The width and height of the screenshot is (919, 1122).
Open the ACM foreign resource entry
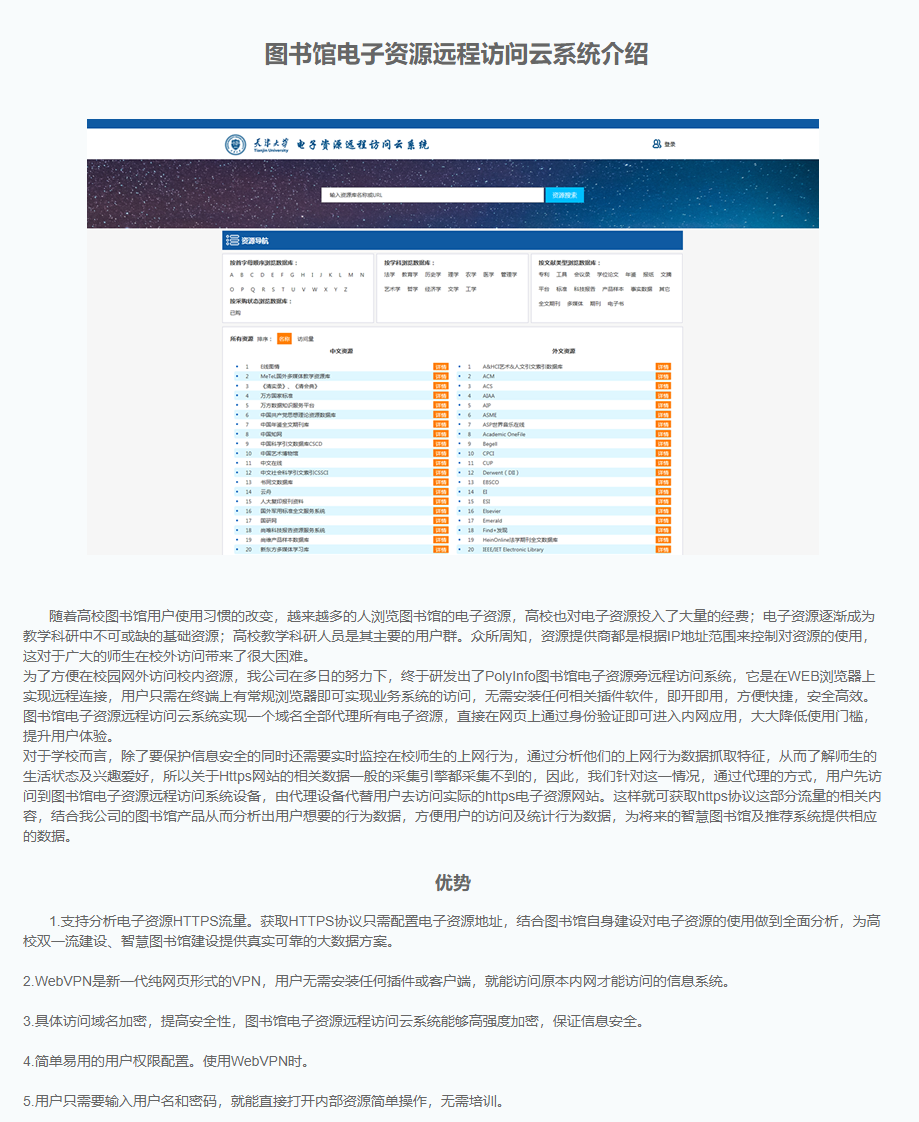(488, 376)
